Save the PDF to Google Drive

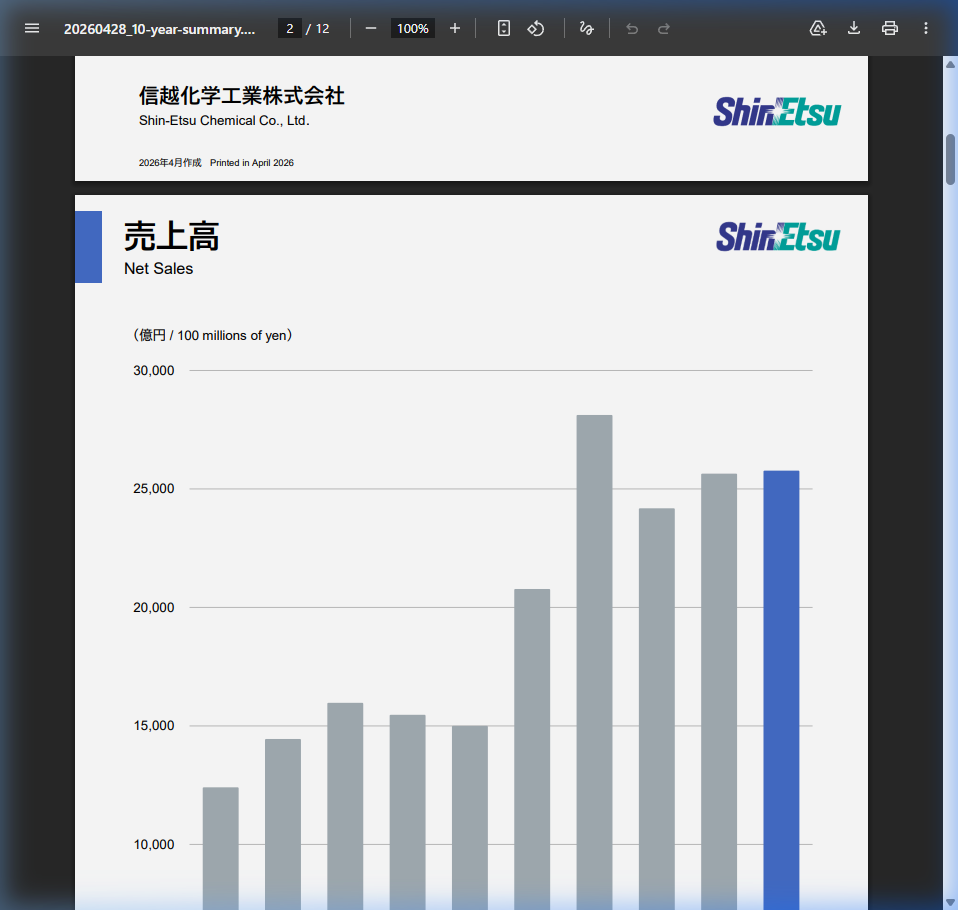point(818,28)
